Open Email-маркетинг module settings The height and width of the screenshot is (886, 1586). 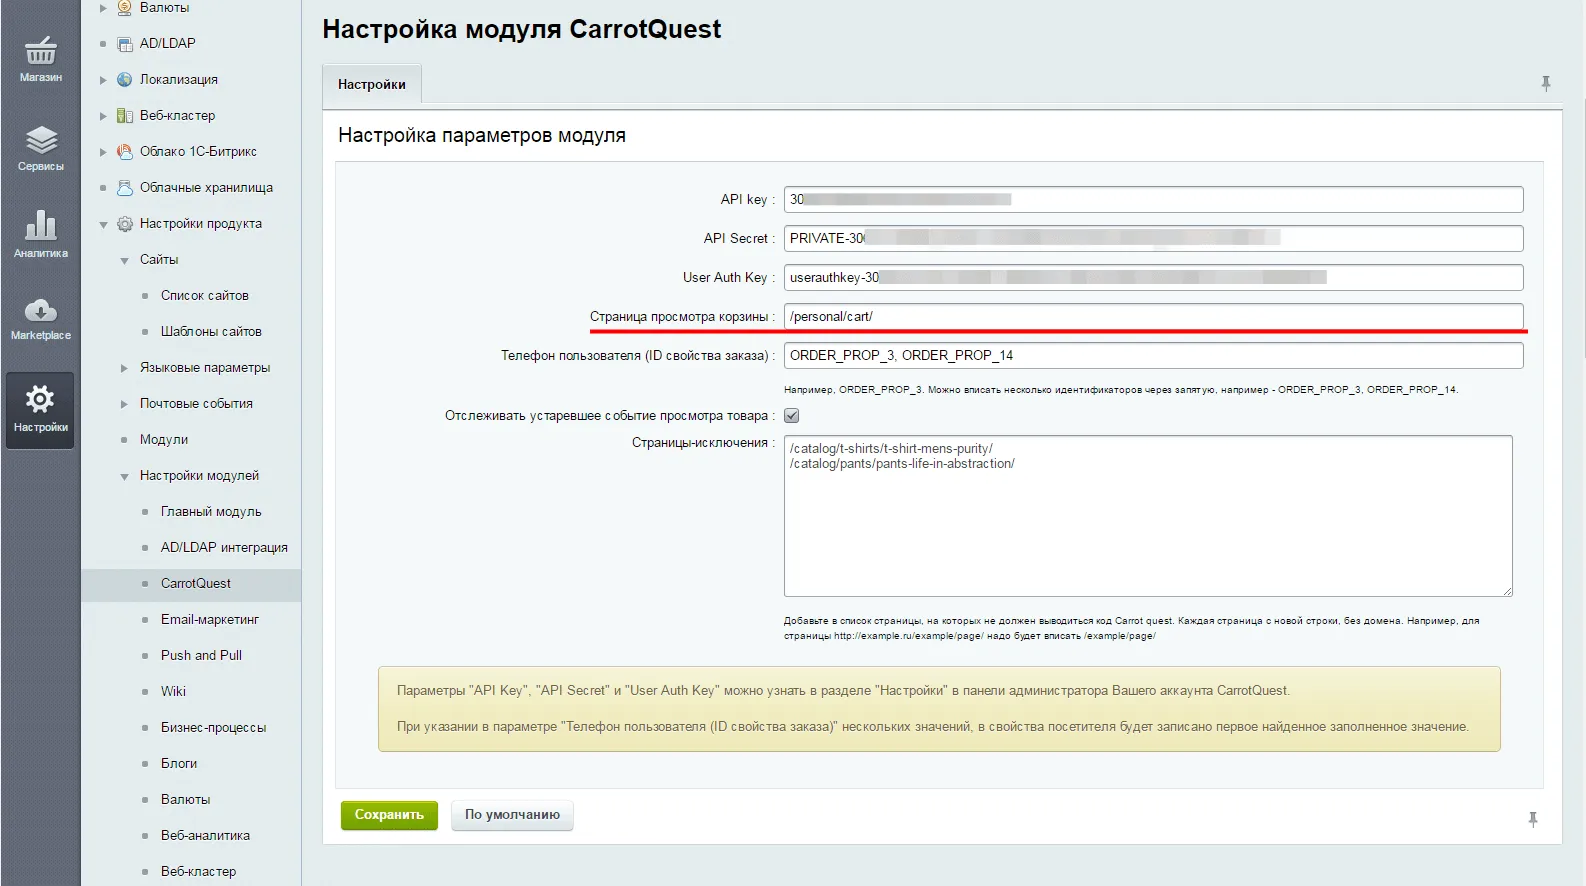point(210,620)
